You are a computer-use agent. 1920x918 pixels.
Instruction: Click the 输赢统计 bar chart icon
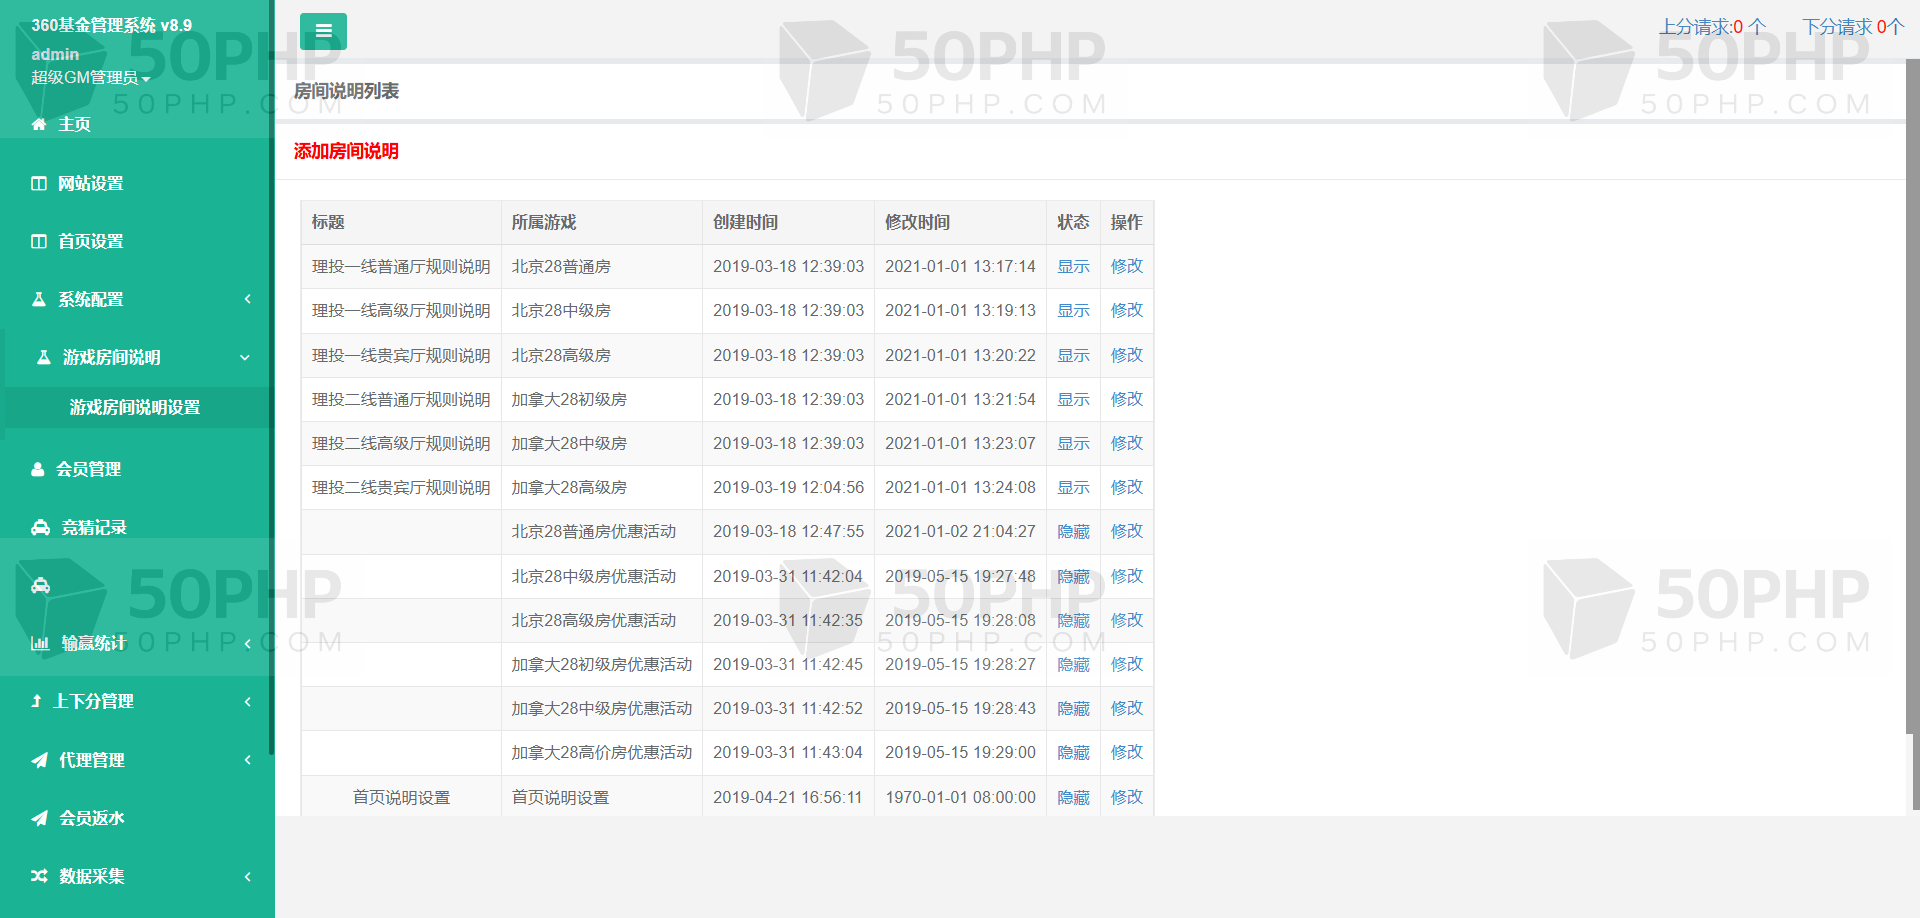40,643
